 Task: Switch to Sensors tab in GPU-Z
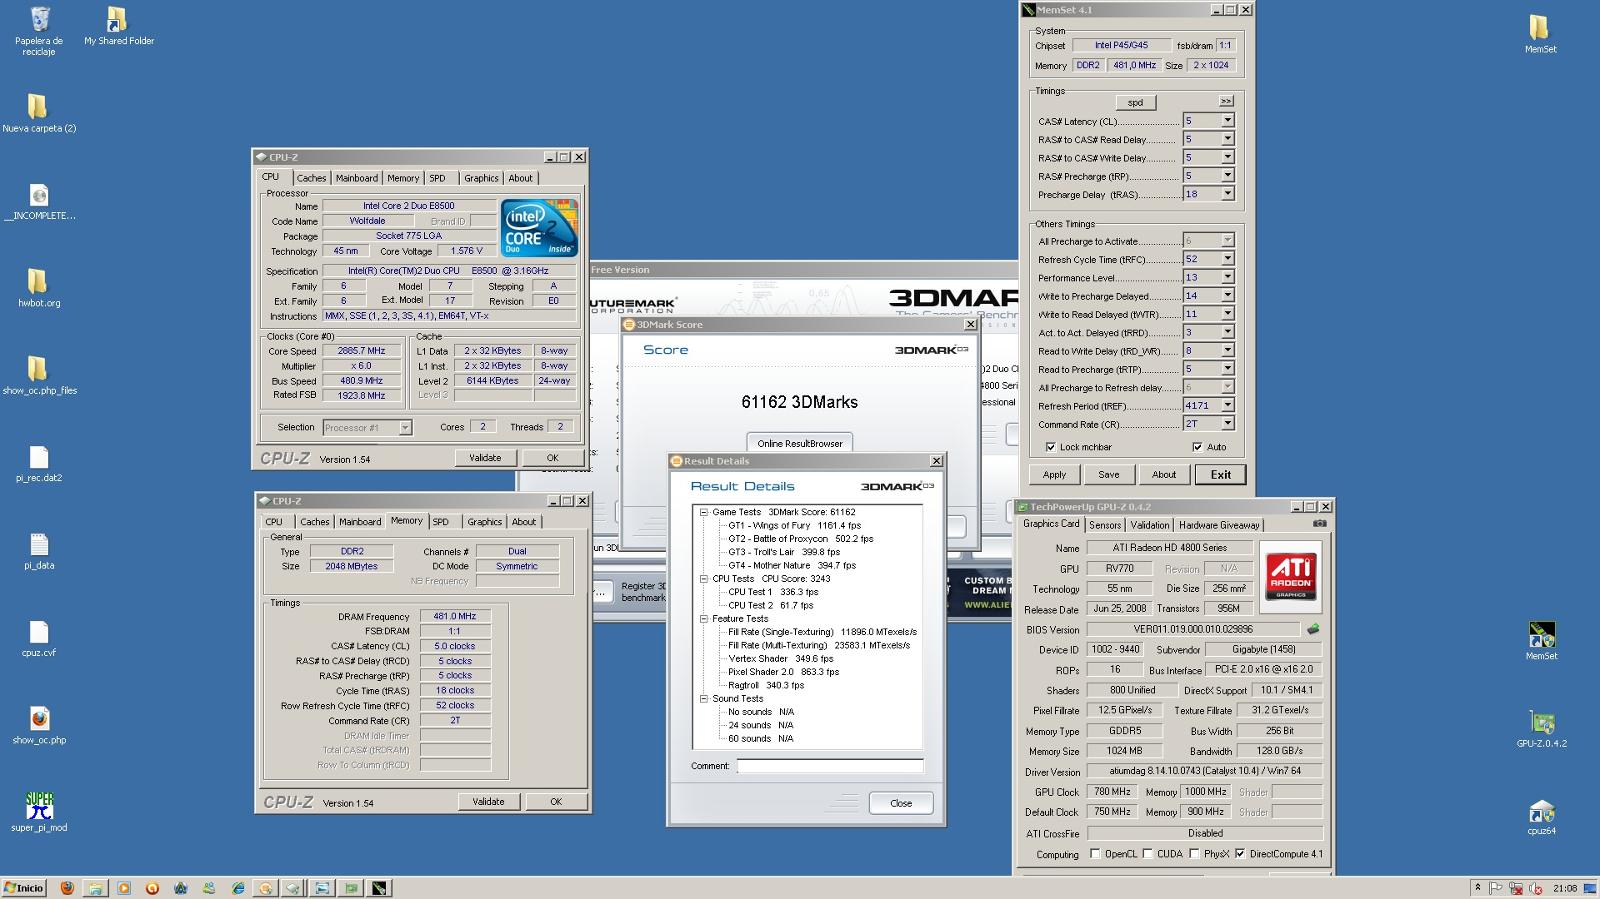pyautogui.click(x=1105, y=525)
